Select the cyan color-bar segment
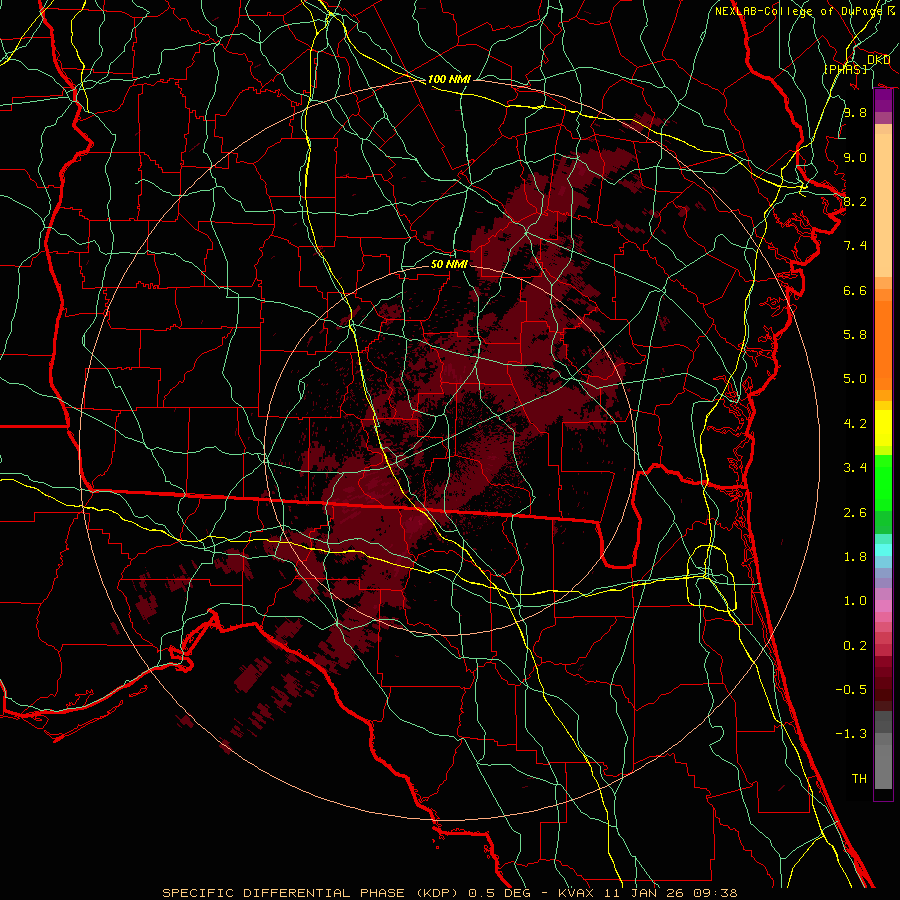Viewport: 900px width, 900px height. (x=883, y=550)
